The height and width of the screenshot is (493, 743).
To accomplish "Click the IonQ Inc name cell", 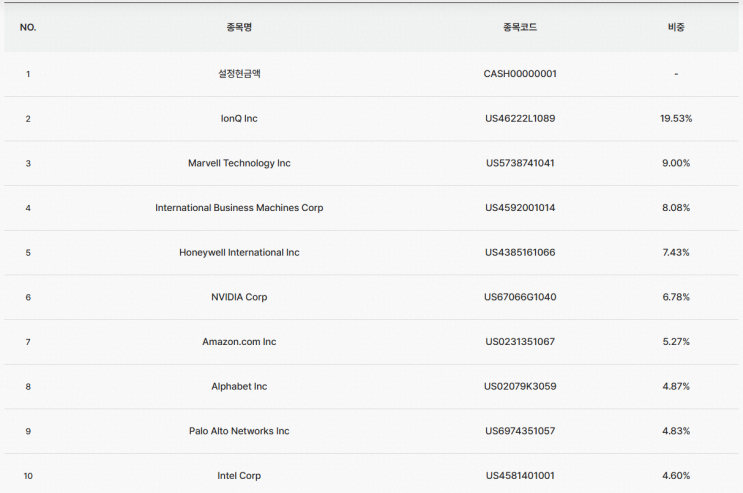I will (x=239, y=119).
